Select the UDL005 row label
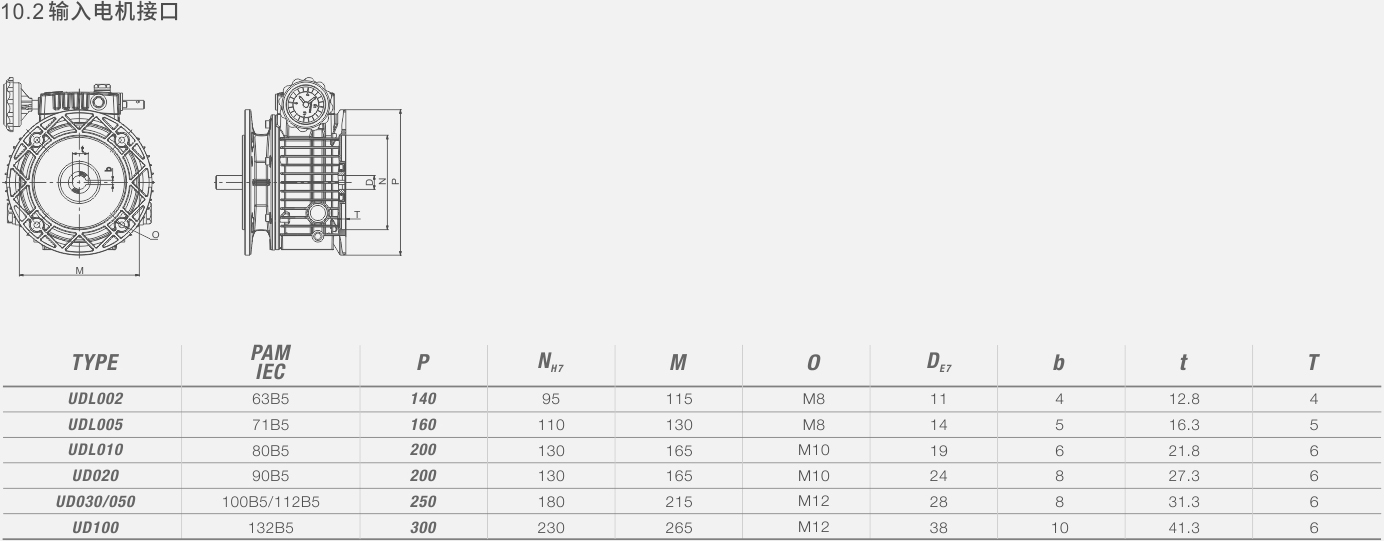 click(95, 424)
